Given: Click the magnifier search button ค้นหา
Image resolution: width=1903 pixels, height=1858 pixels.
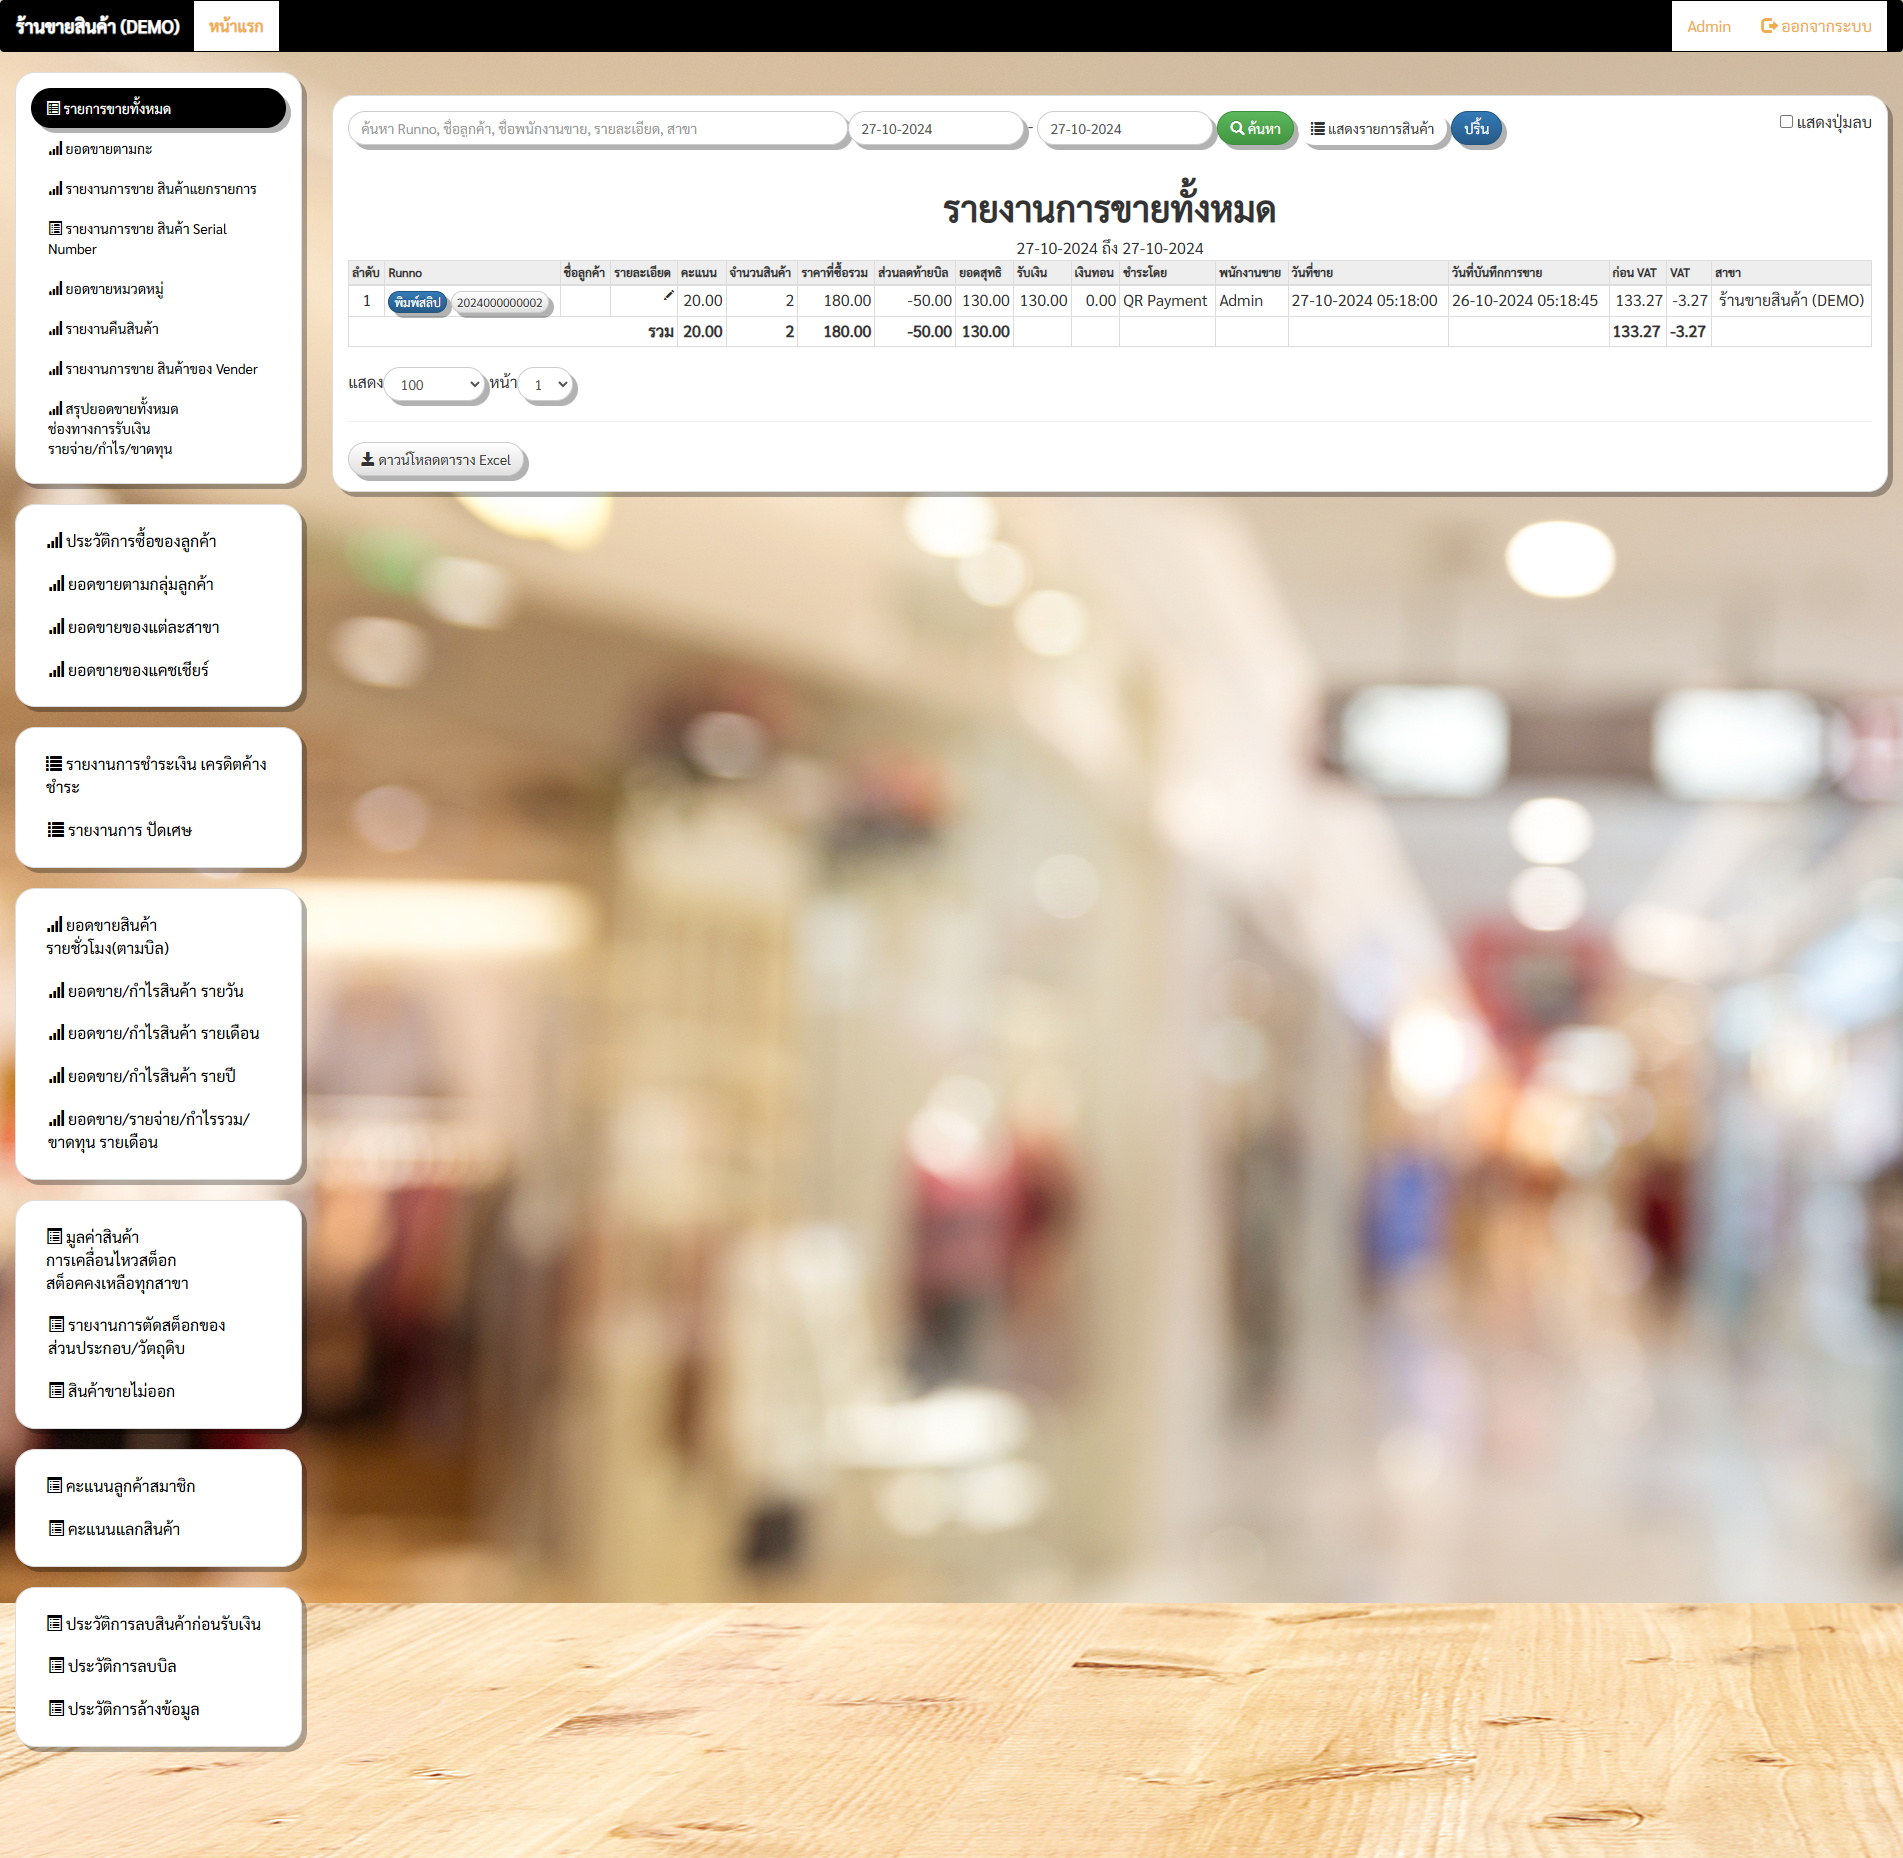Looking at the screenshot, I should pyautogui.click(x=1255, y=129).
